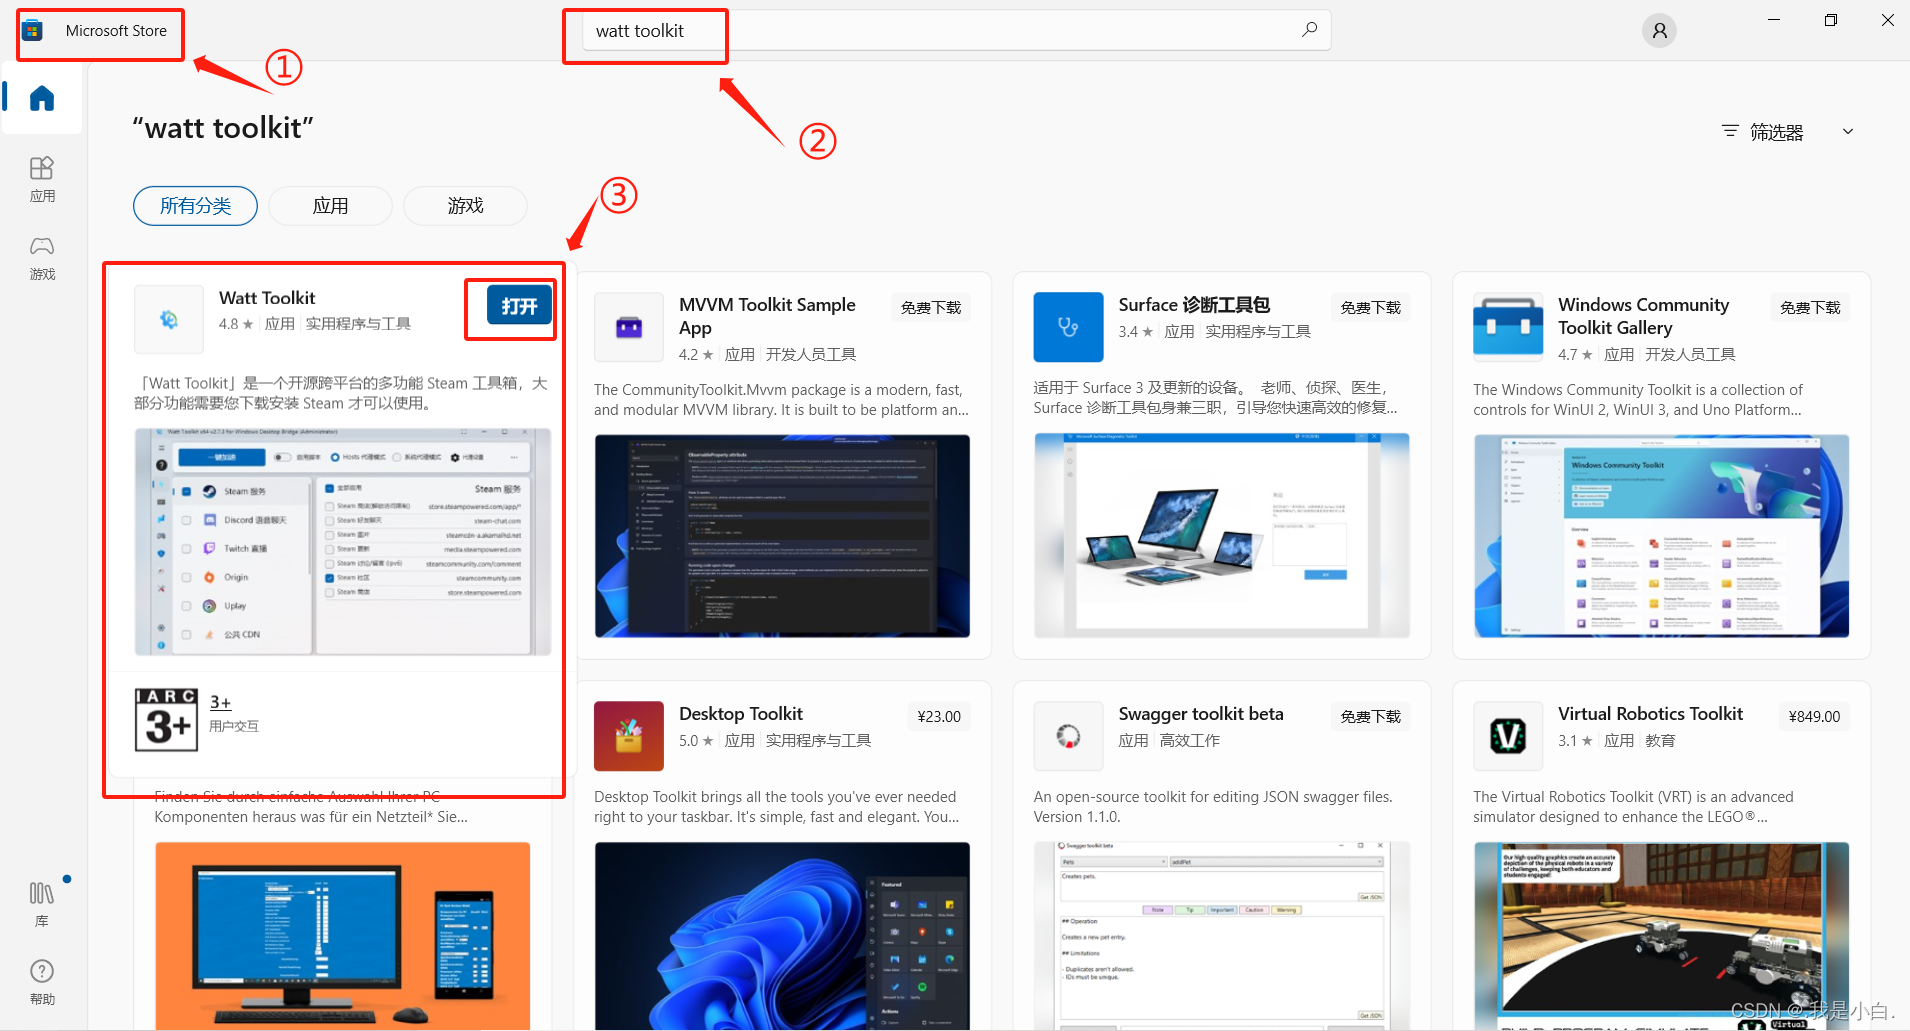Click the Windows Community Toolkit Gallery icon
This screenshot has height=1031, width=1910.
coord(1508,327)
